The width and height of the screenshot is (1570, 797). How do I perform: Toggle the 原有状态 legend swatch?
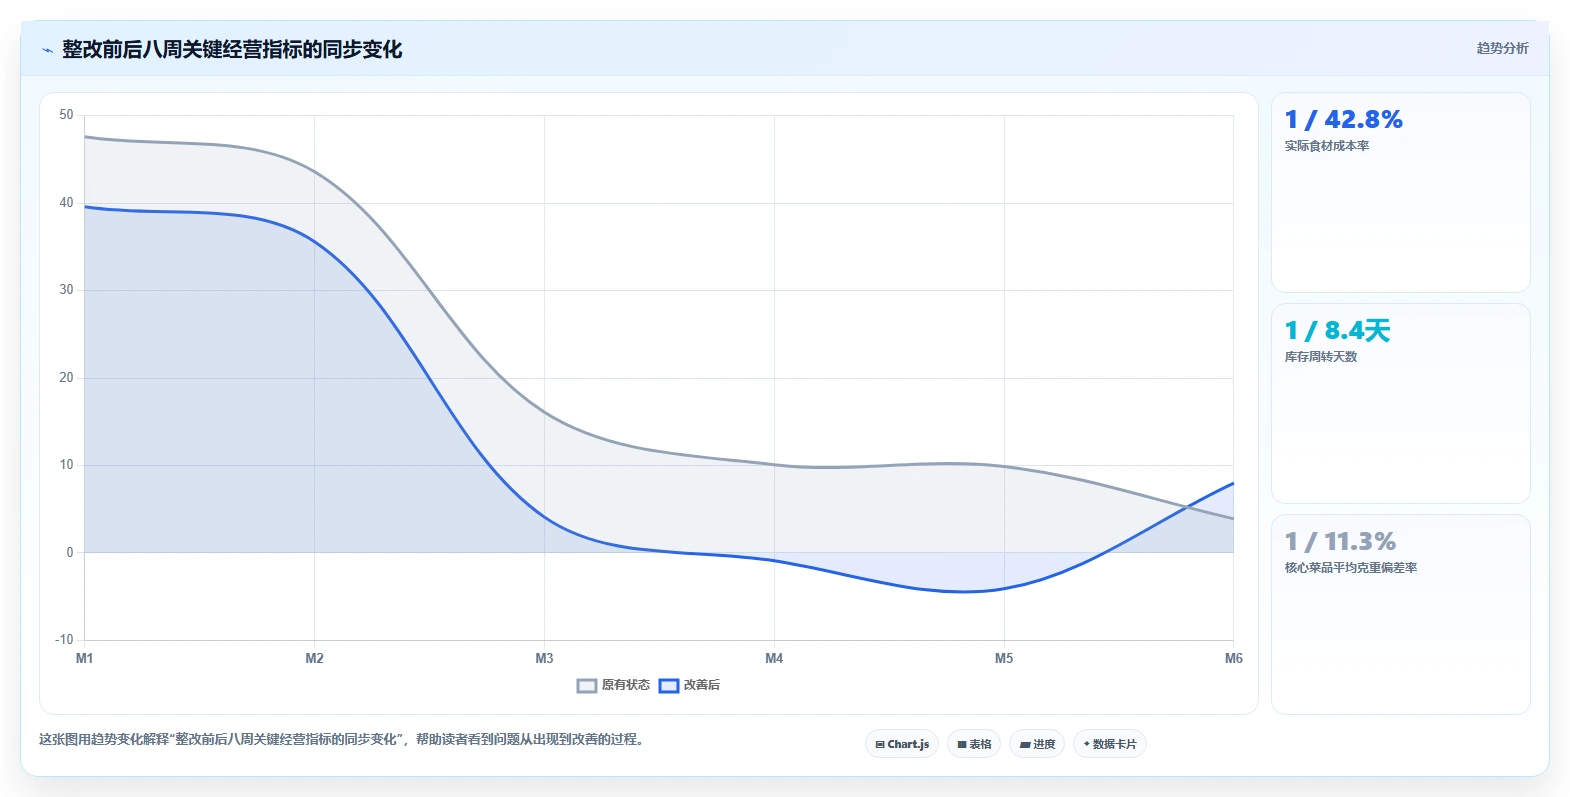pyautogui.click(x=587, y=685)
